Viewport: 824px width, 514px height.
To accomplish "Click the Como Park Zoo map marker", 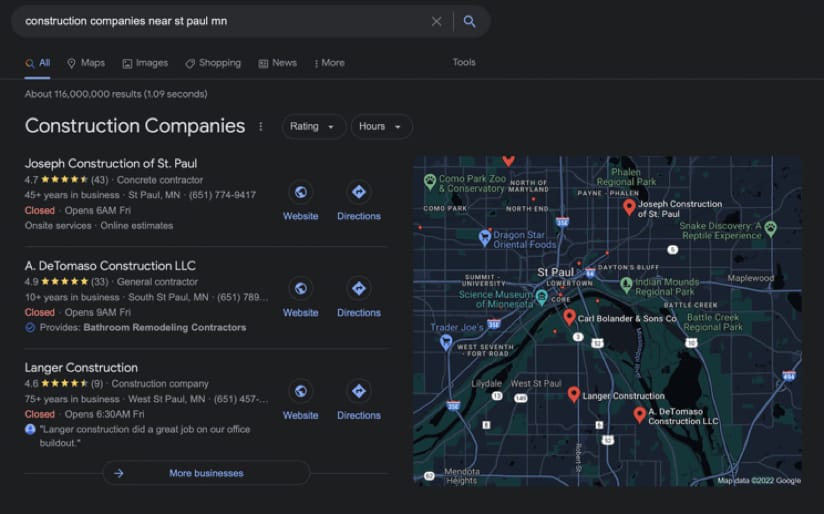I will coord(430,182).
